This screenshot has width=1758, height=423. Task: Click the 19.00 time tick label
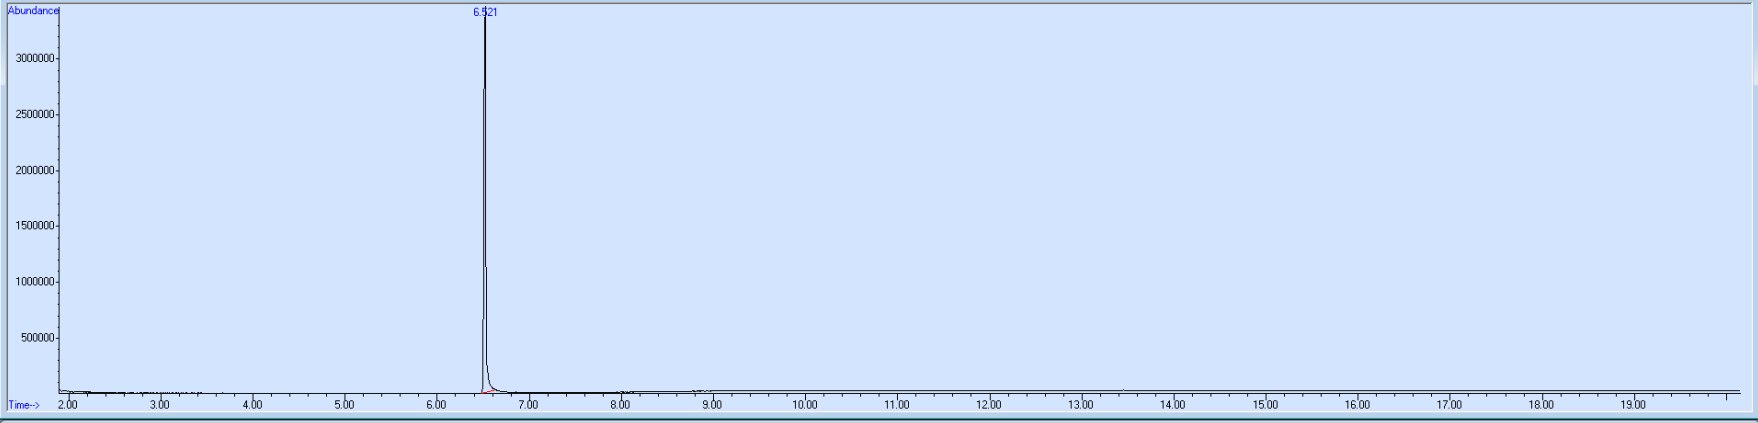1633,405
